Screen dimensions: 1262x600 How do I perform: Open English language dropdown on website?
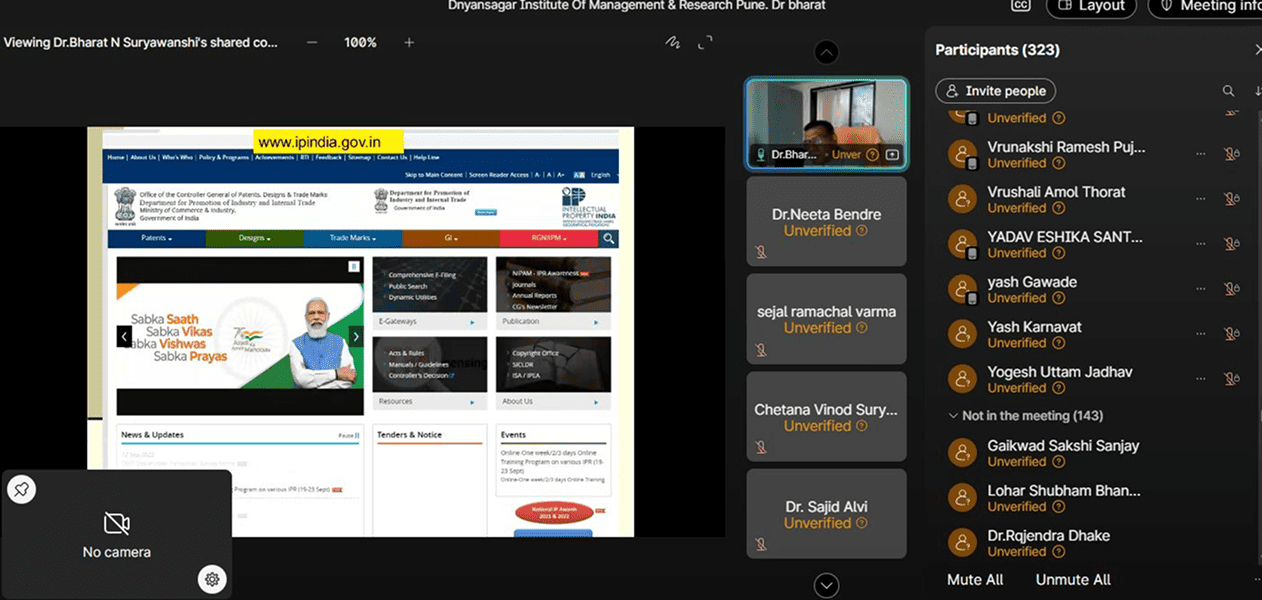coord(603,175)
